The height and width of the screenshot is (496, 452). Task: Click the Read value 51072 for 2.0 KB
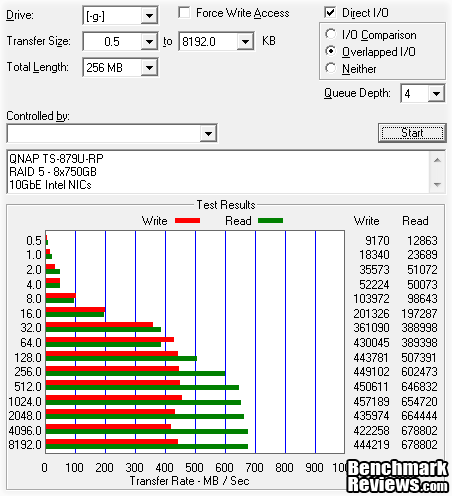tap(422, 270)
